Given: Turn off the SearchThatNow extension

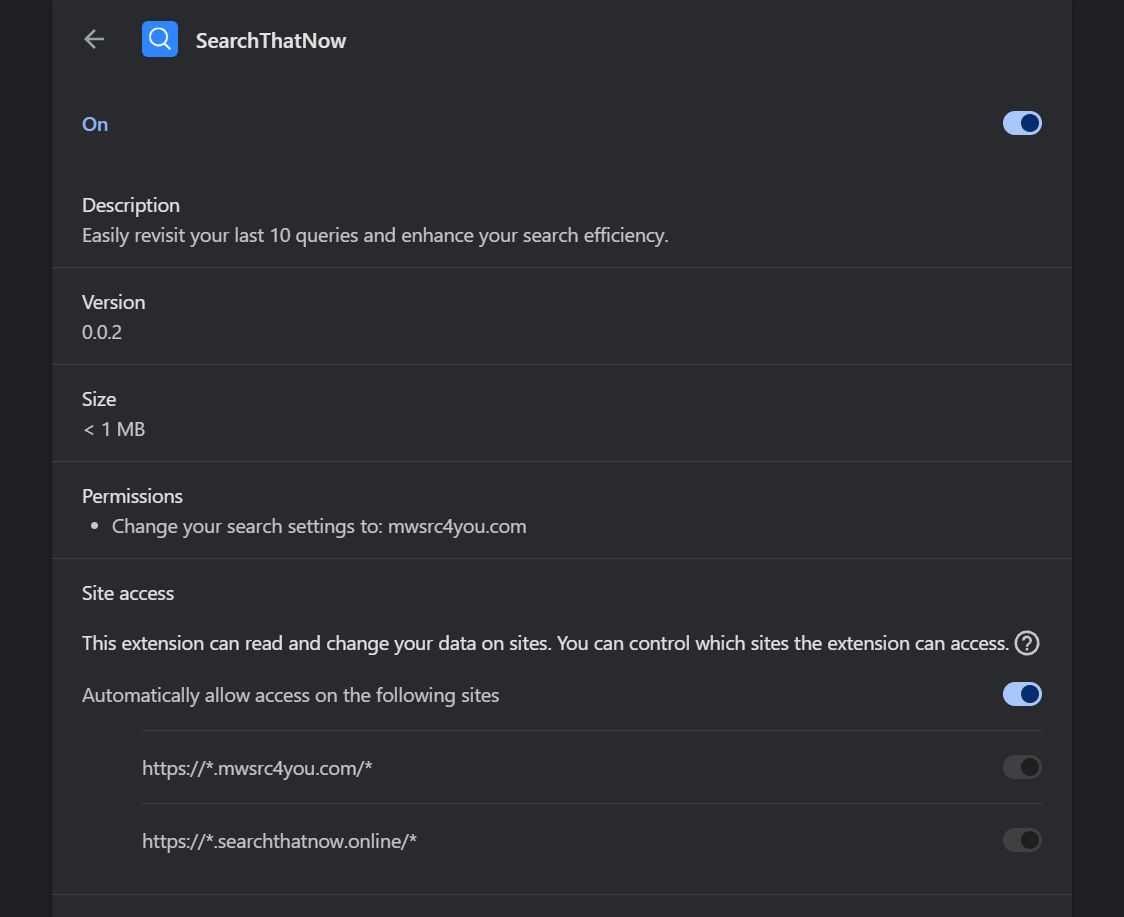Looking at the screenshot, I should point(1022,122).
